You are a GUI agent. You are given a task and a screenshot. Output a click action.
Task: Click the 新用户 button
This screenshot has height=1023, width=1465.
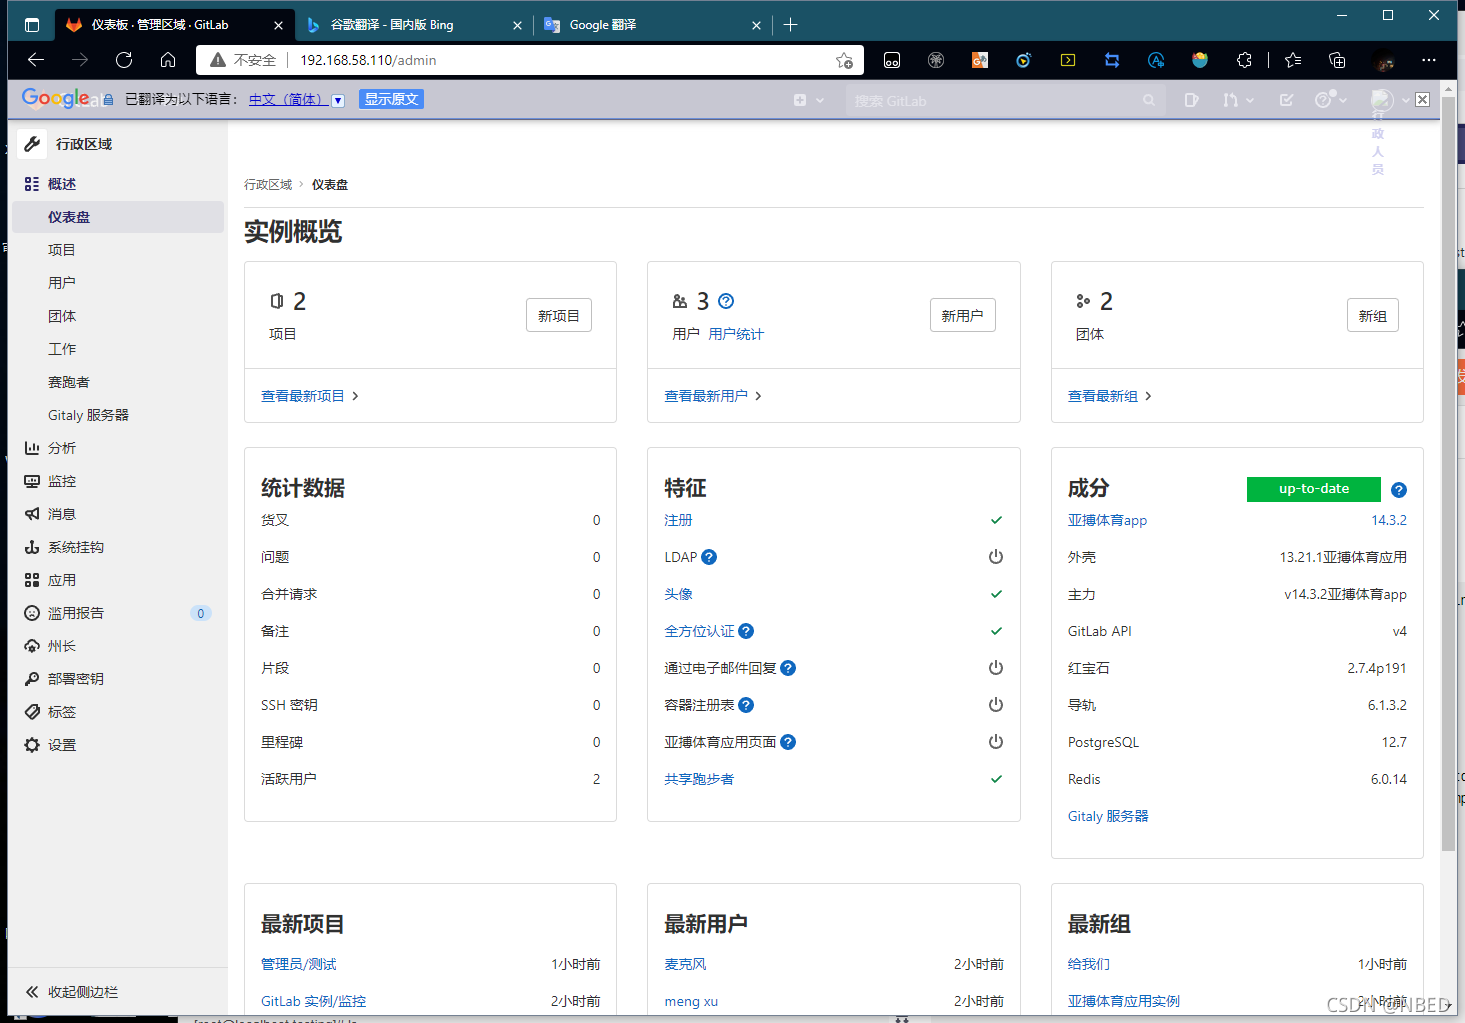[962, 315]
